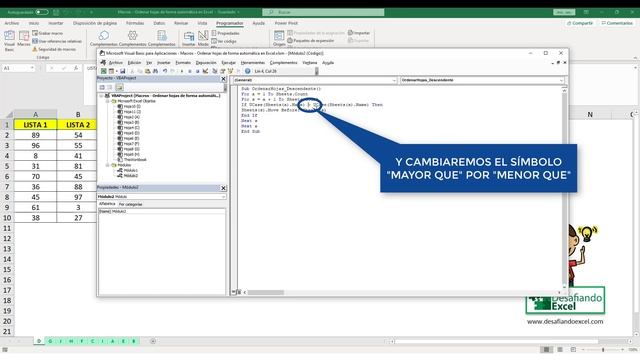Viewport: 640px width, 360px height.
Task: Click the Compartir button
Action: [x=580, y=23]
